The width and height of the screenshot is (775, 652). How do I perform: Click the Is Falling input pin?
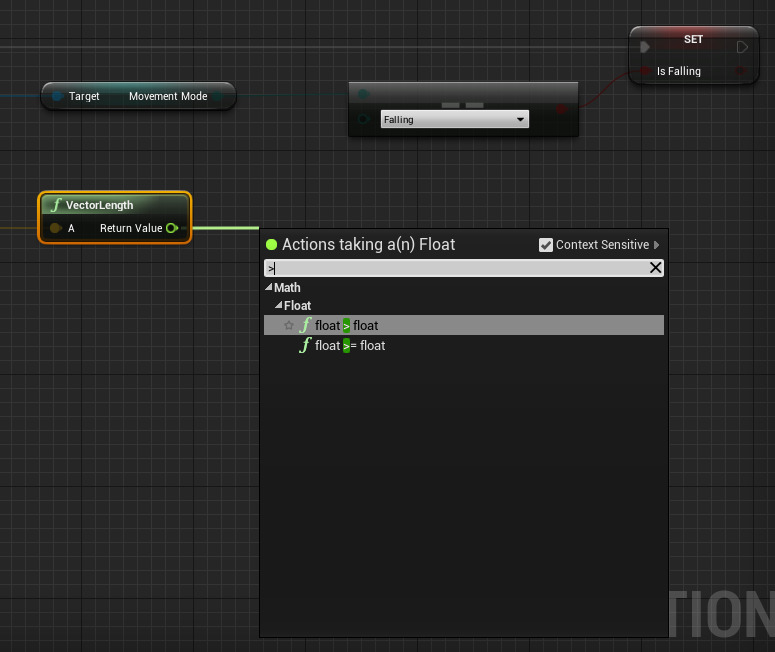pos(645,71)
